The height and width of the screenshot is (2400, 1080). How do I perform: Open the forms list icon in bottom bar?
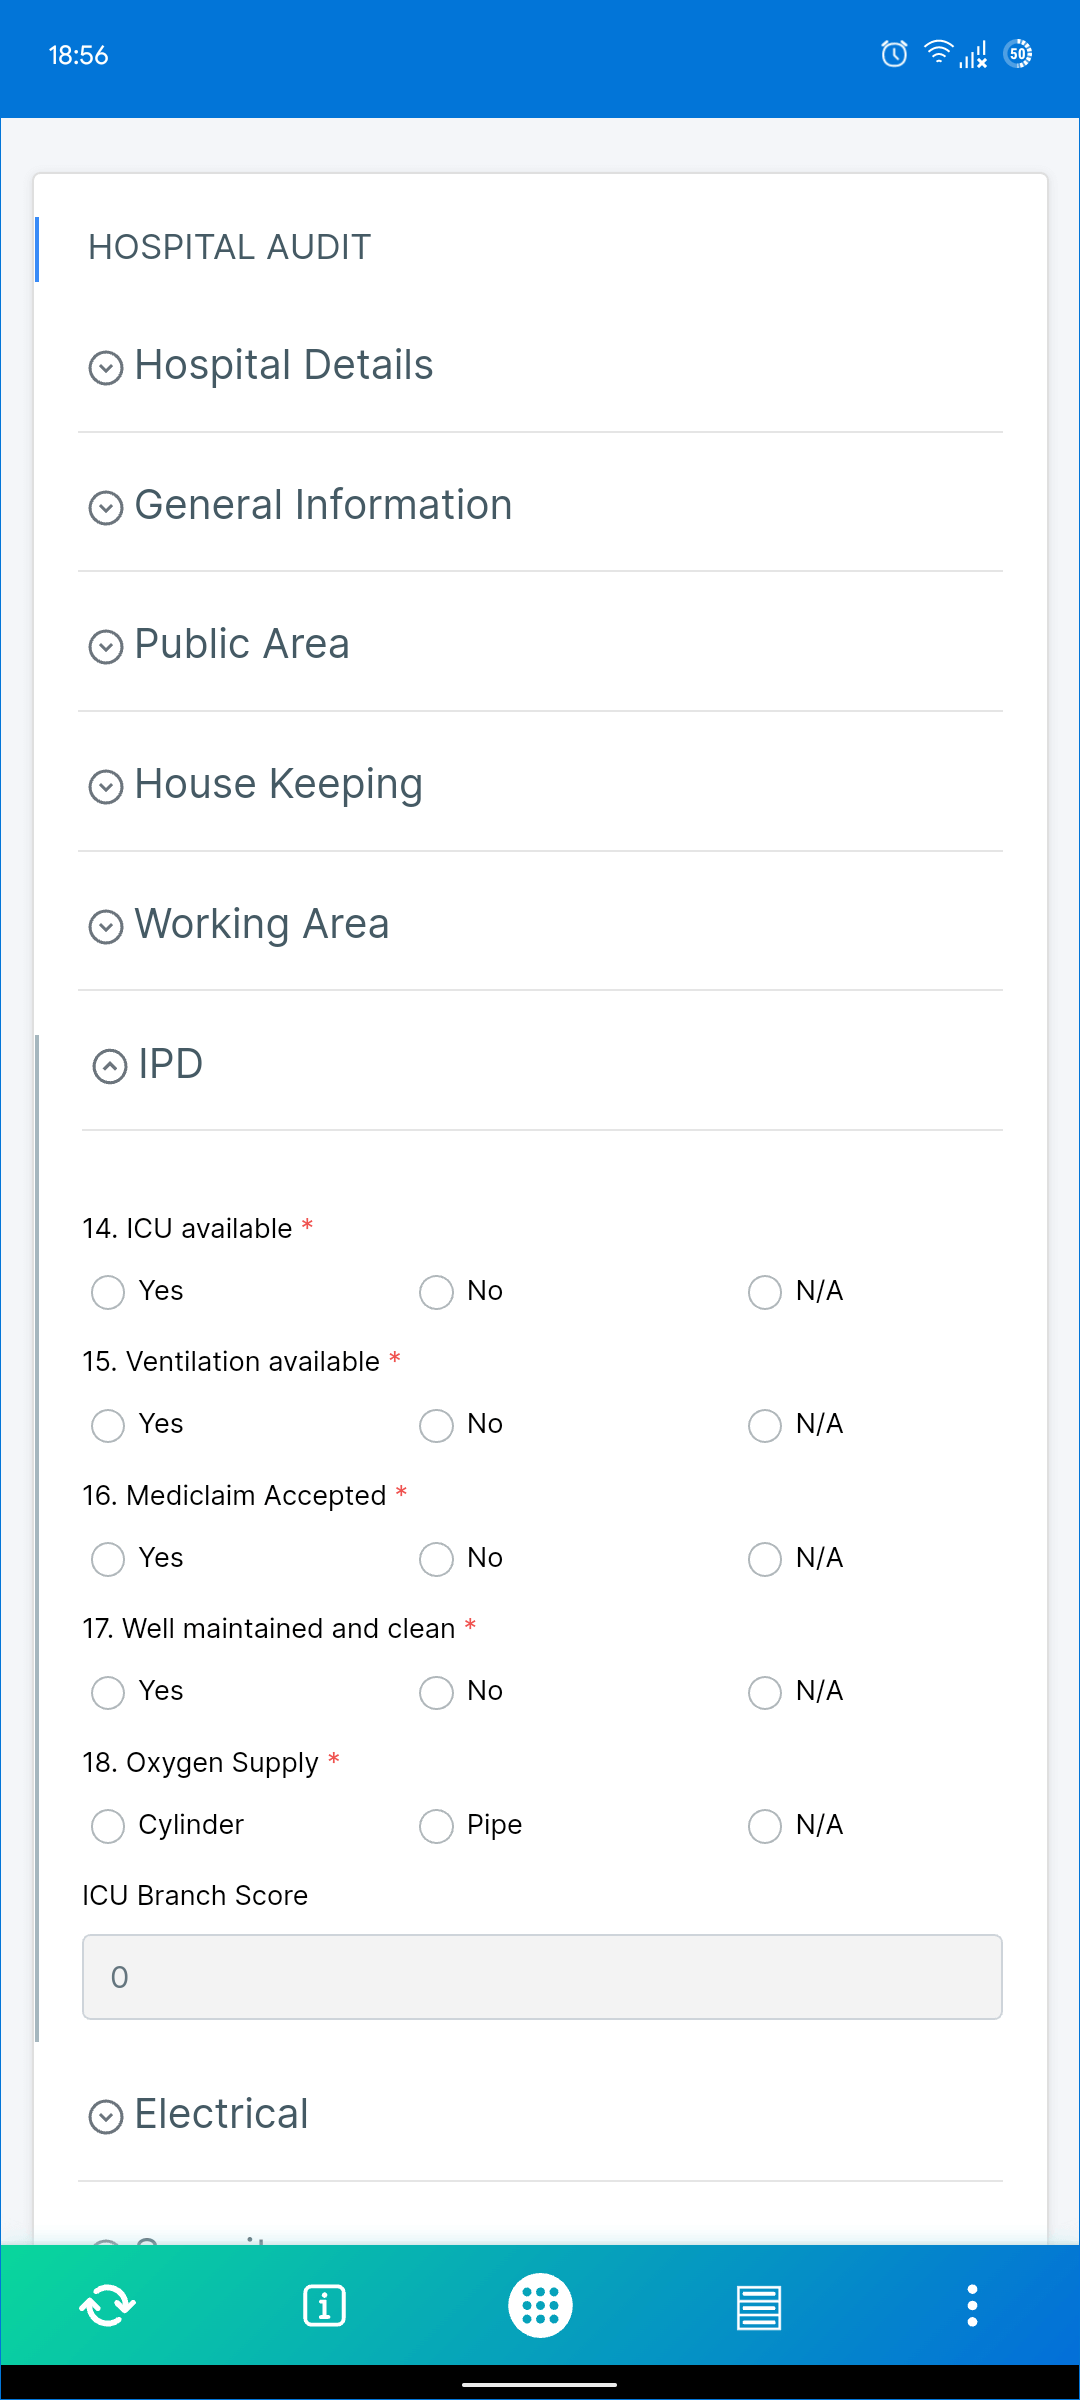[756, 2305]
